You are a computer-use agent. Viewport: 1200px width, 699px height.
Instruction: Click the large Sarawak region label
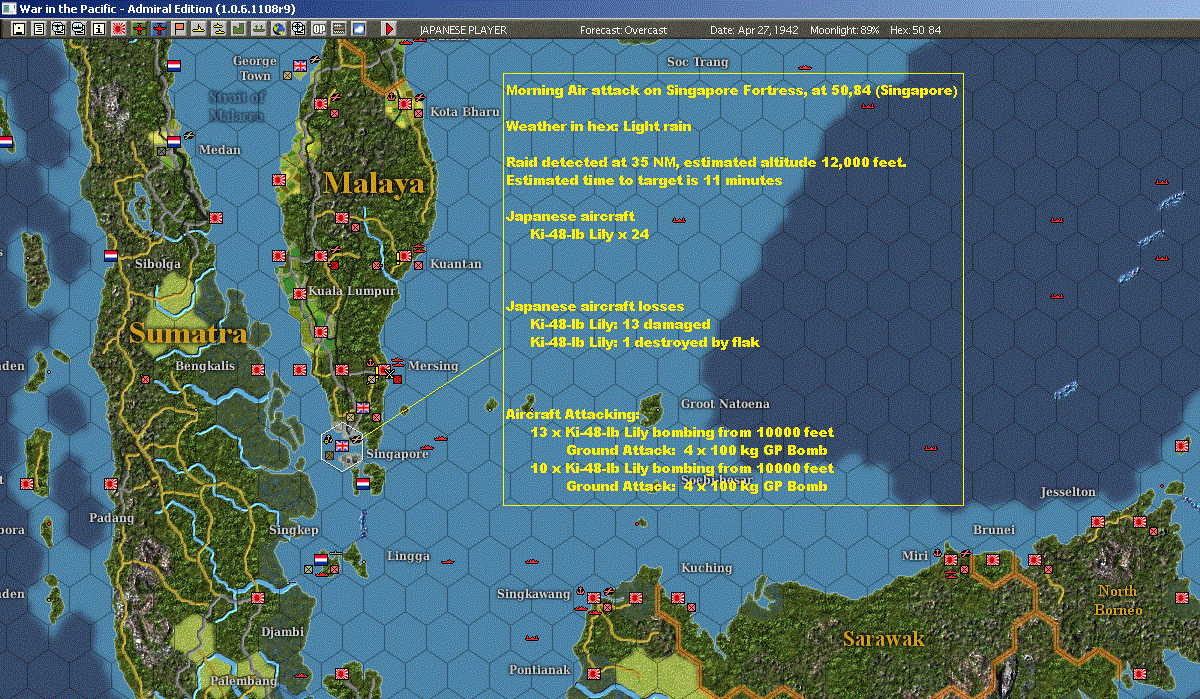[883, 638]
